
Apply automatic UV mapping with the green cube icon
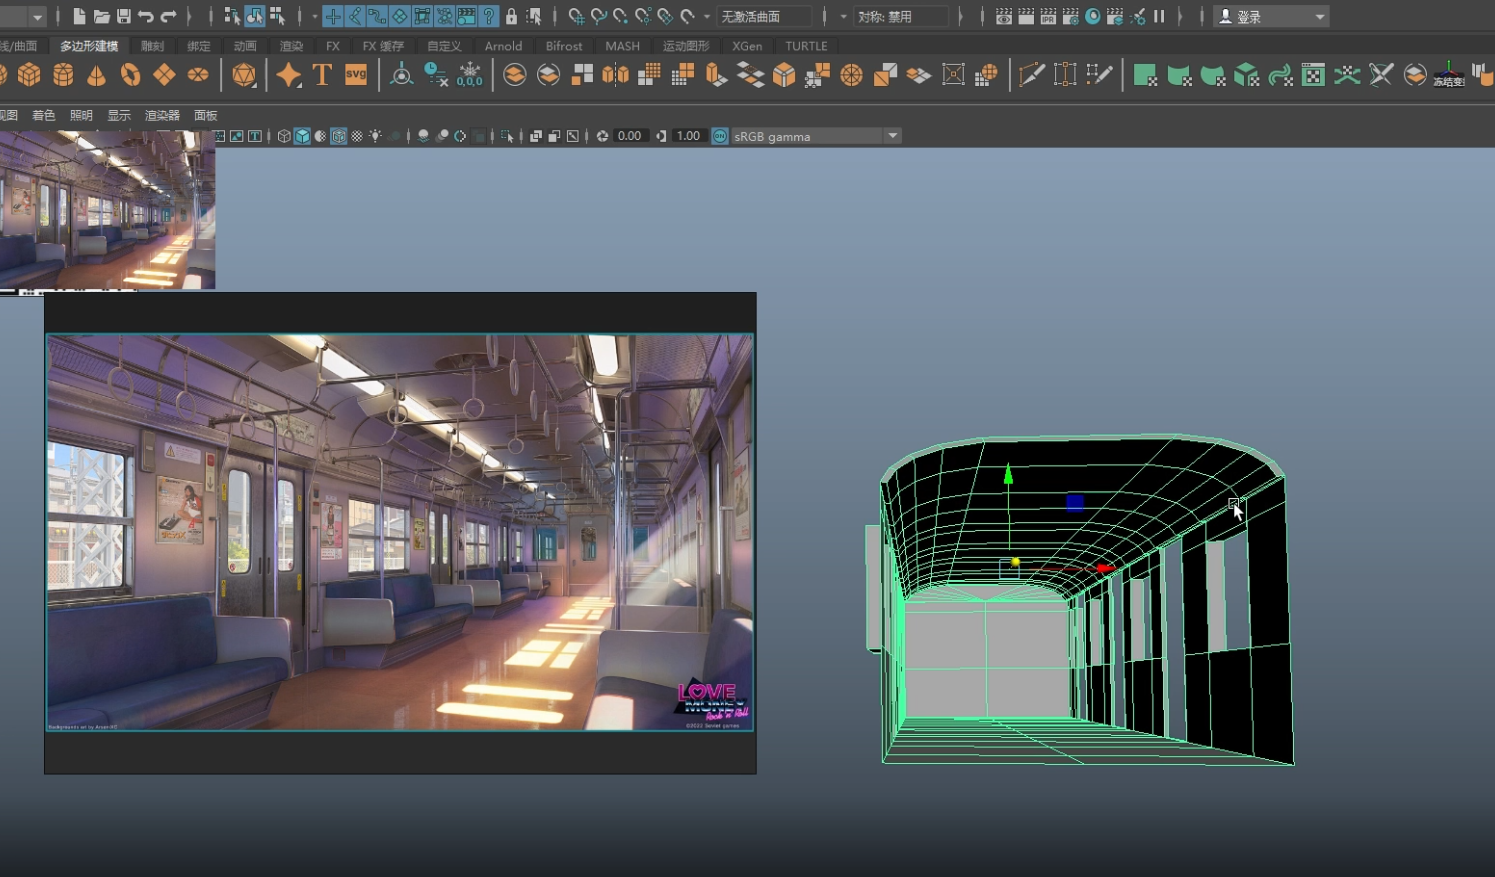pyautogui.click(x=1246, y=75)
